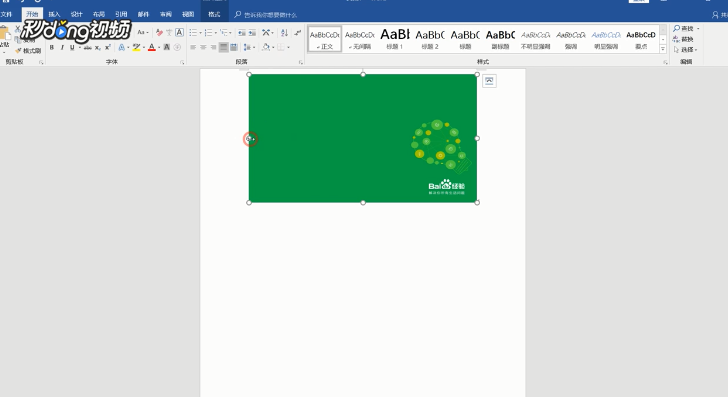
Task: Open the font color dropdown arrow
Action: point(159,47)
